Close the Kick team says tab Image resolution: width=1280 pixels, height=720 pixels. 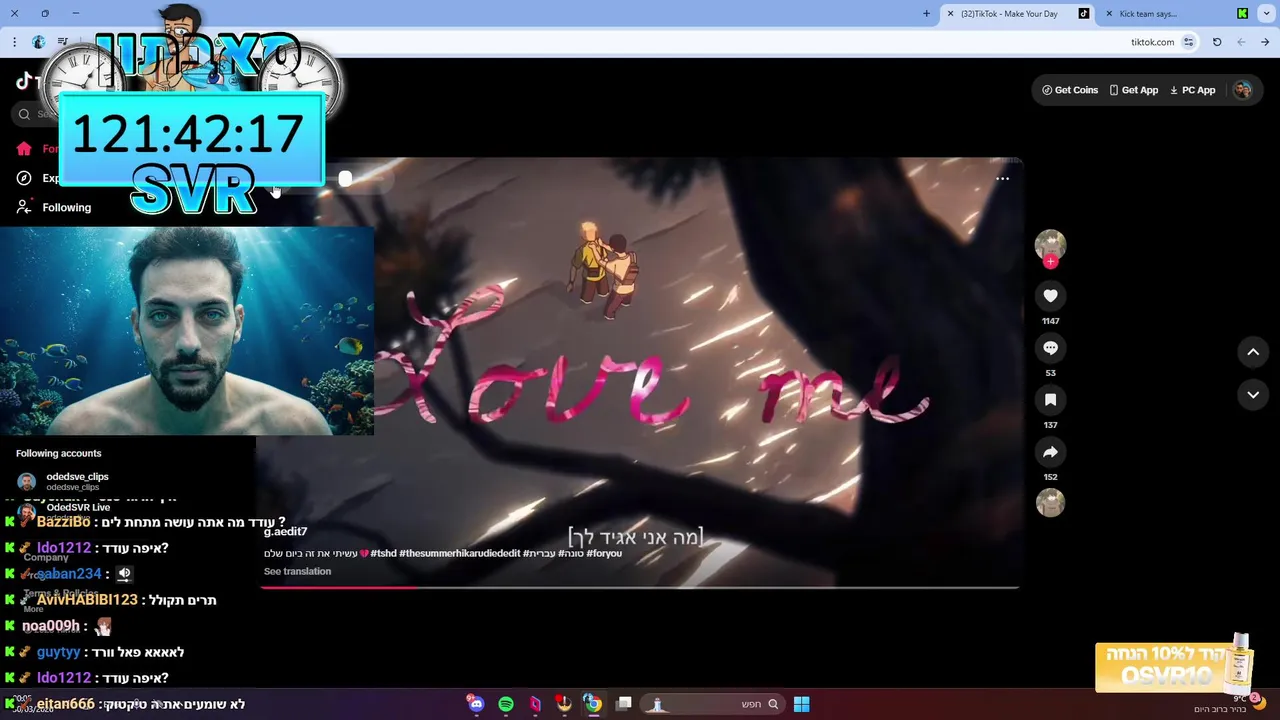click(x=1108, y=14)
